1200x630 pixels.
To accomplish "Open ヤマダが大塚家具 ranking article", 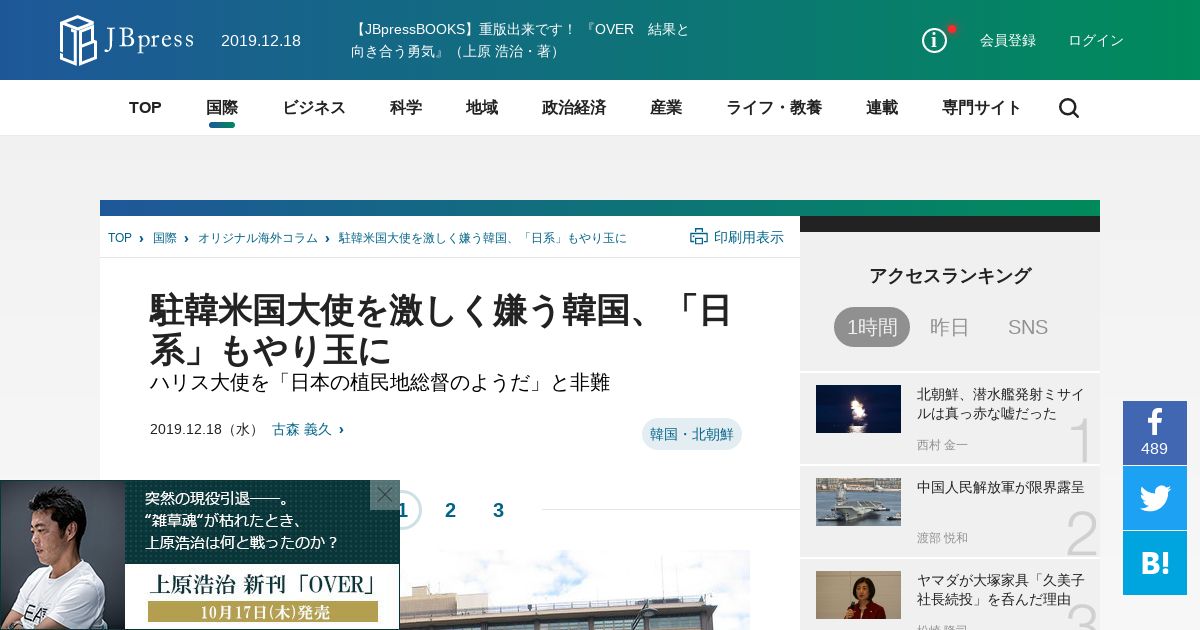I will pyautogui.click(x=1001, y=589).
